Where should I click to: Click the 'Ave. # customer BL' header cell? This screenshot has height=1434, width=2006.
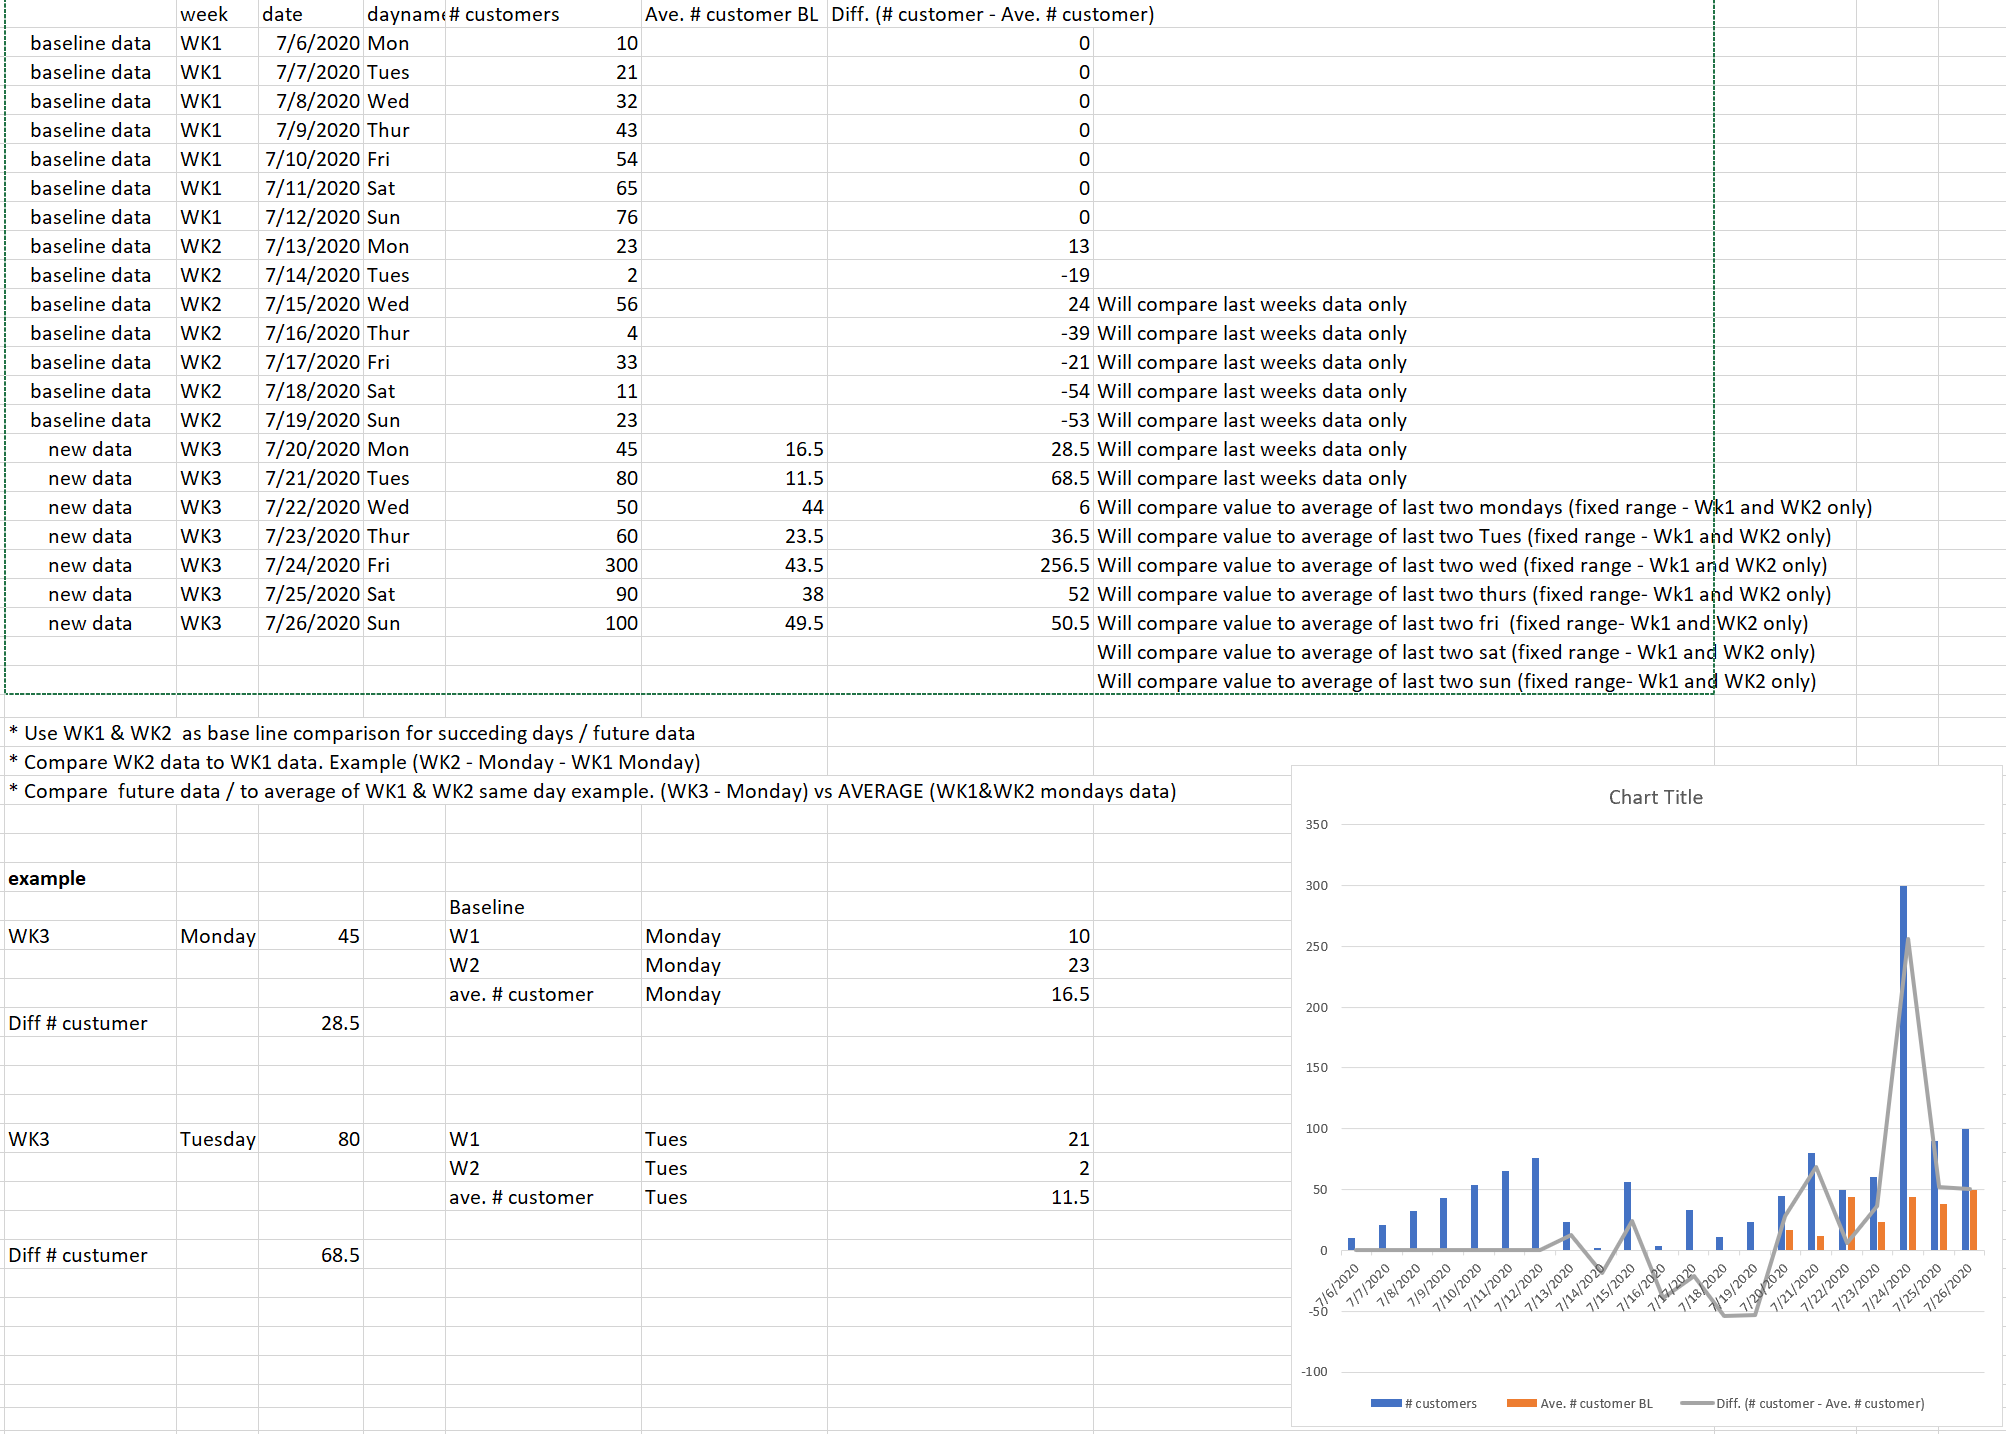click(x=734, y=14)
